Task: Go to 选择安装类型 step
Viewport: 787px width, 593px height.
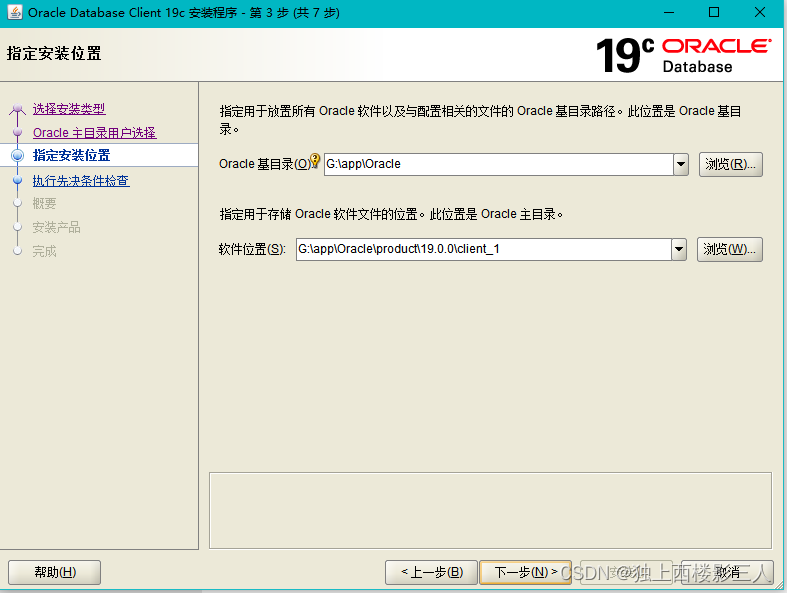Action: [x=69, y=108]
